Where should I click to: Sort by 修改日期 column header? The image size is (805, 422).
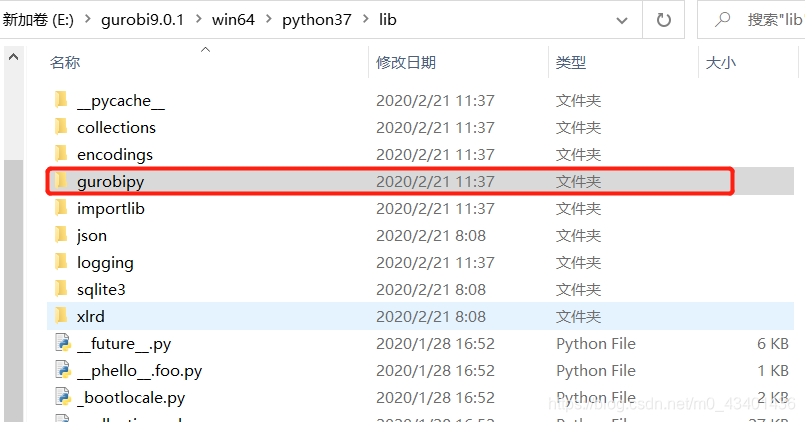406,62
